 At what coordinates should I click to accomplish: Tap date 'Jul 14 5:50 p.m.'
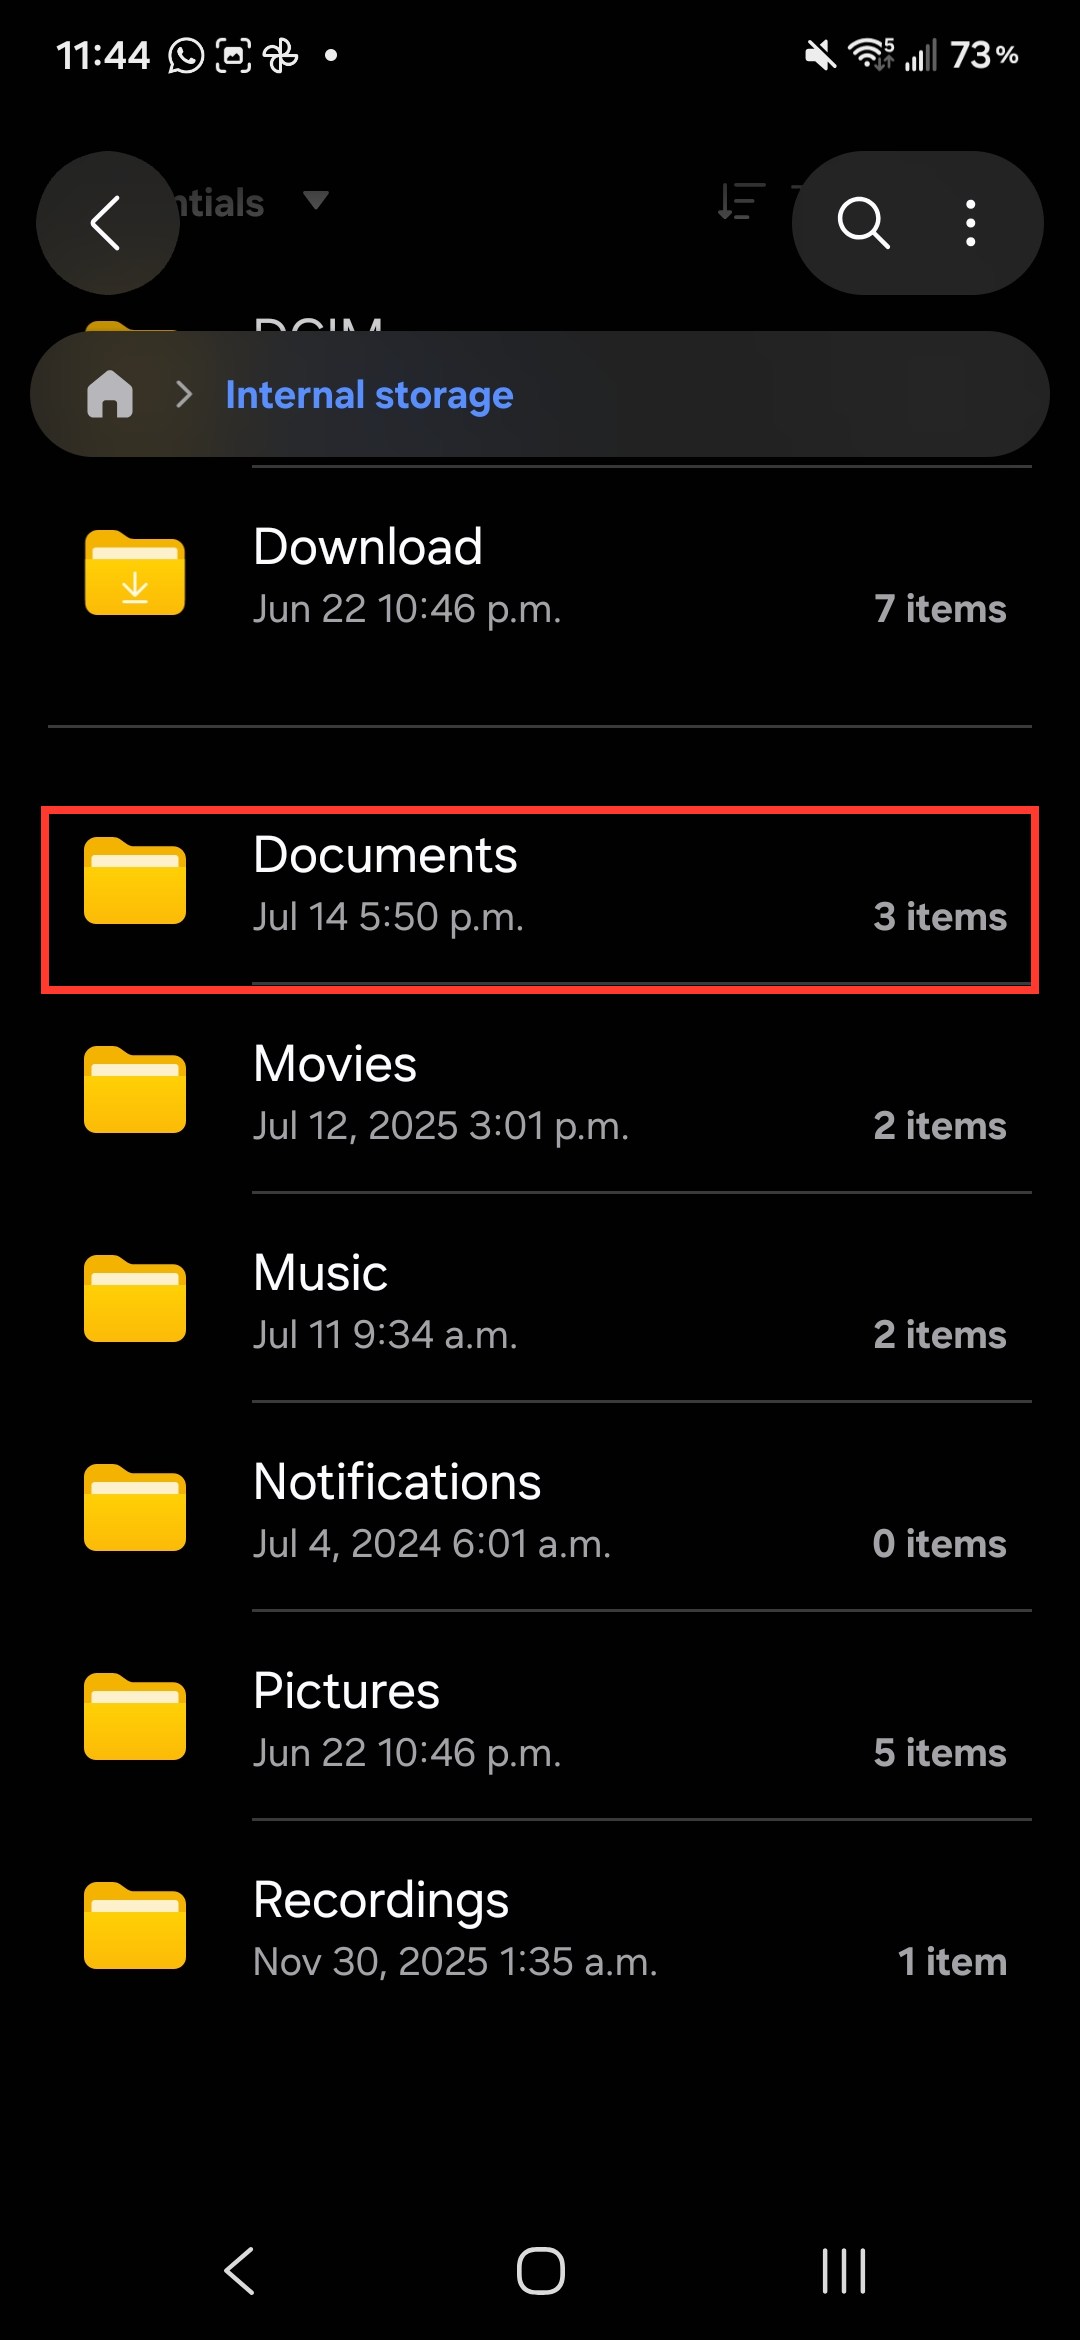click(x=388, y=917)
